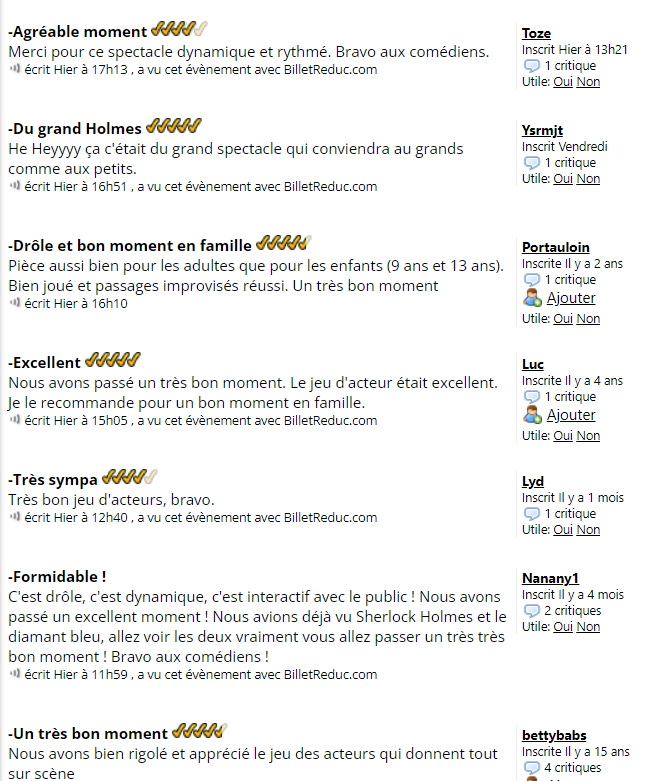Mark Toze's review as useful with Oui

coord(563,82)
